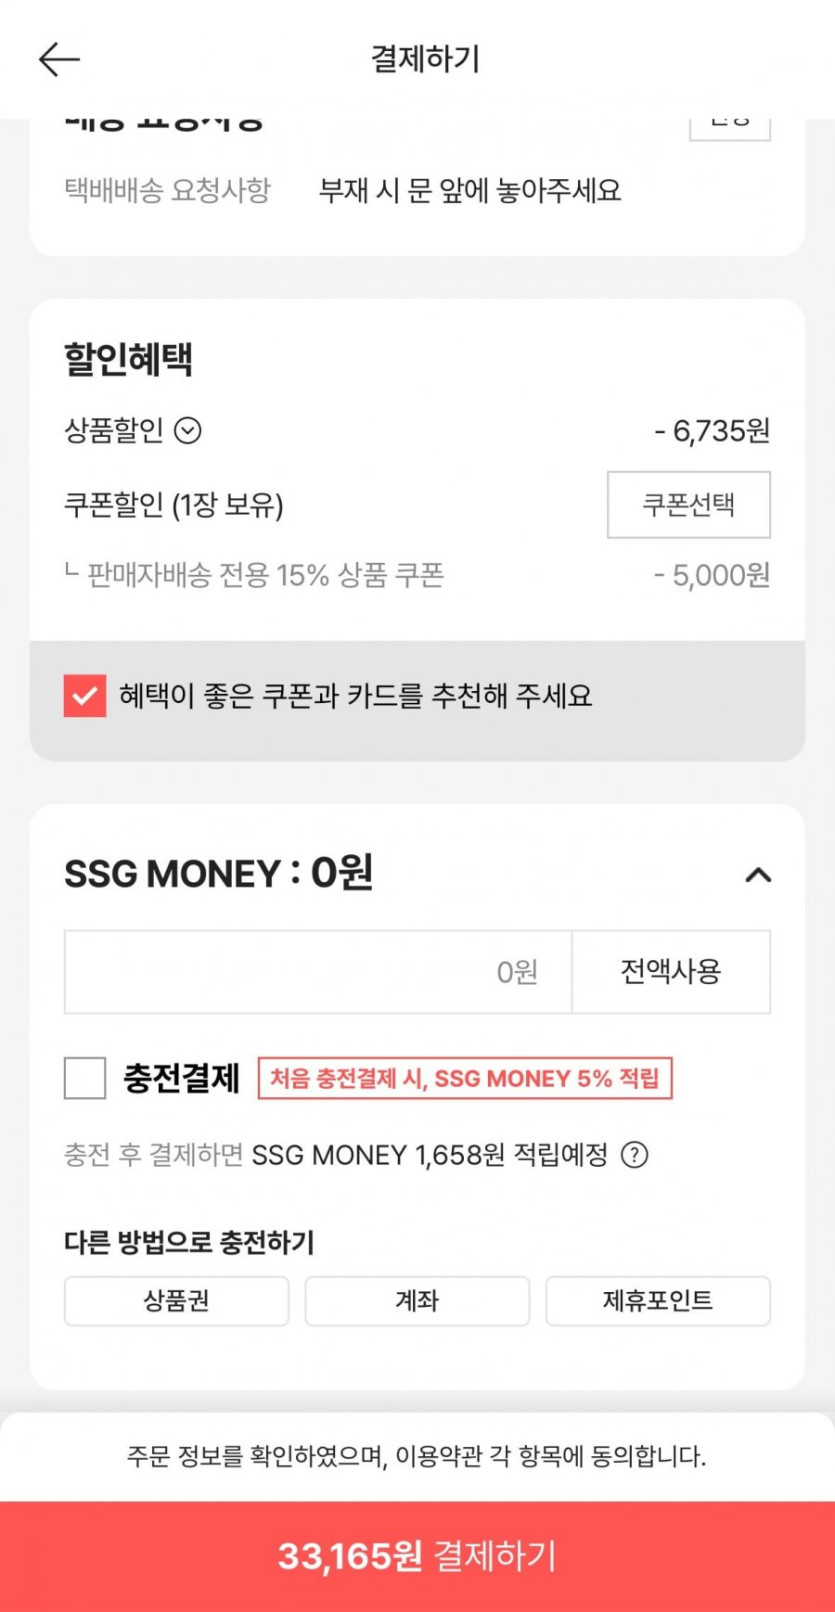This screenshot has height=1612, width=835.
Task: Tap the SSG MONEY 5% 적립 promo badge
Action: coord(465,1078)
